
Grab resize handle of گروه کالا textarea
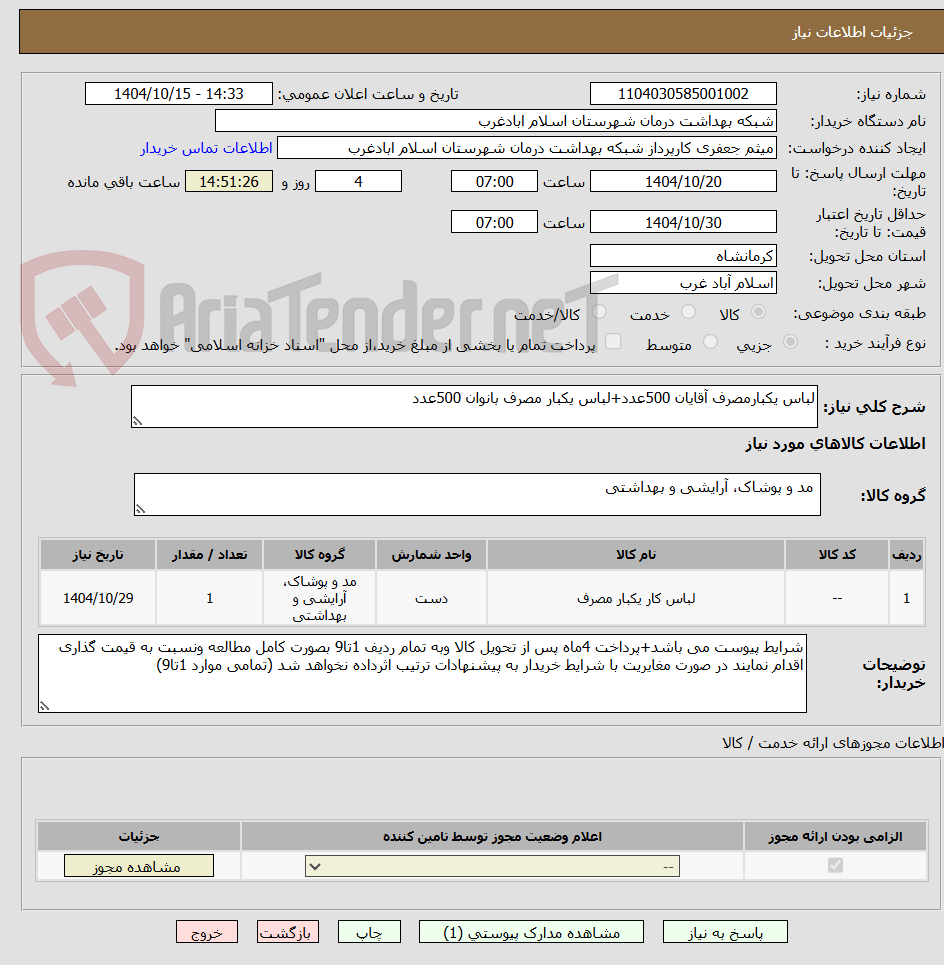(x=140, y=510)
